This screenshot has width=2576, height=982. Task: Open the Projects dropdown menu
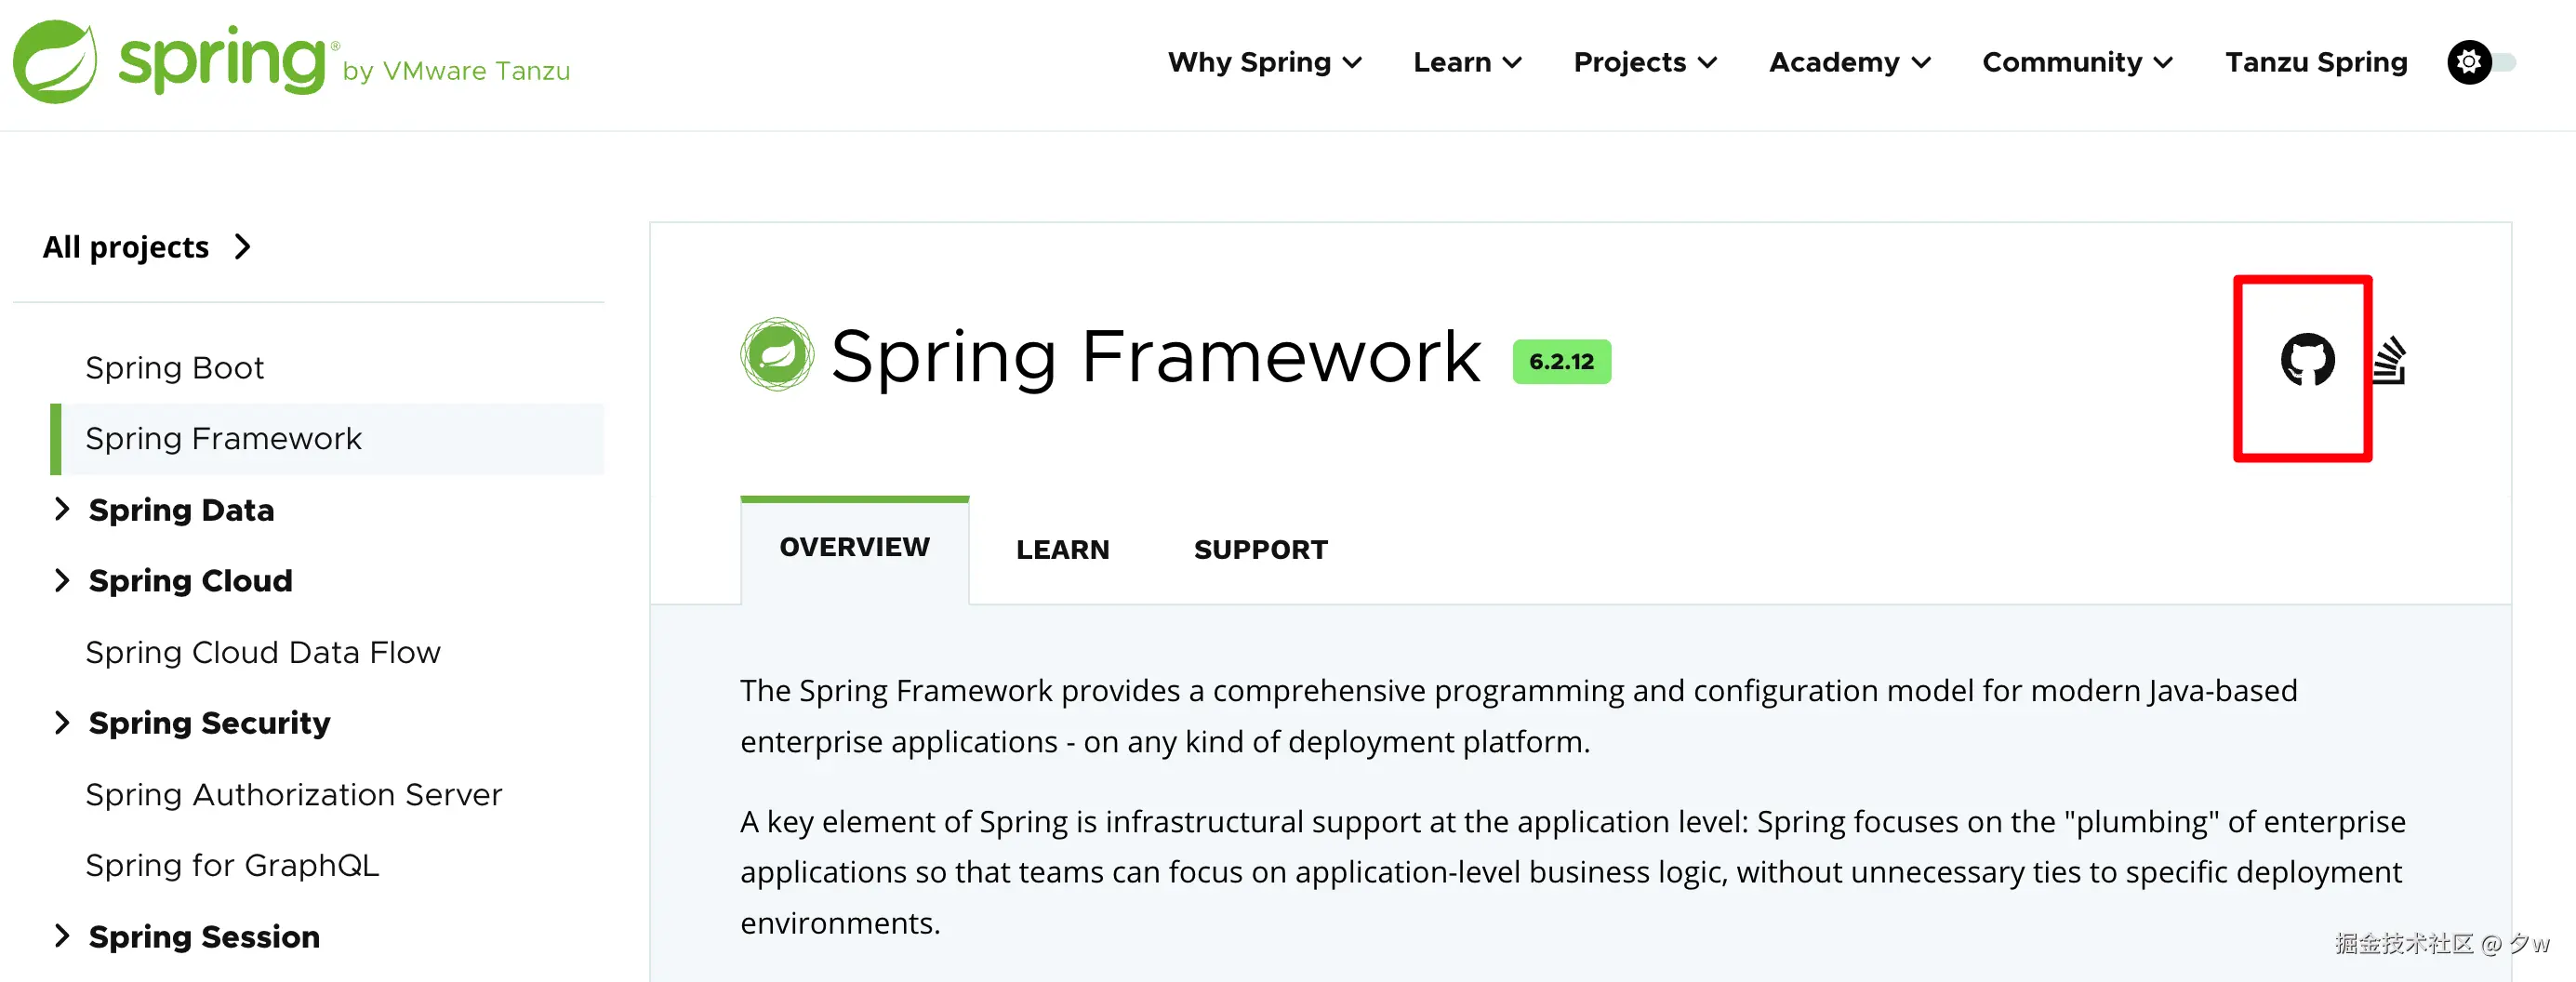pyautogui.click(x=1645, y=63)
